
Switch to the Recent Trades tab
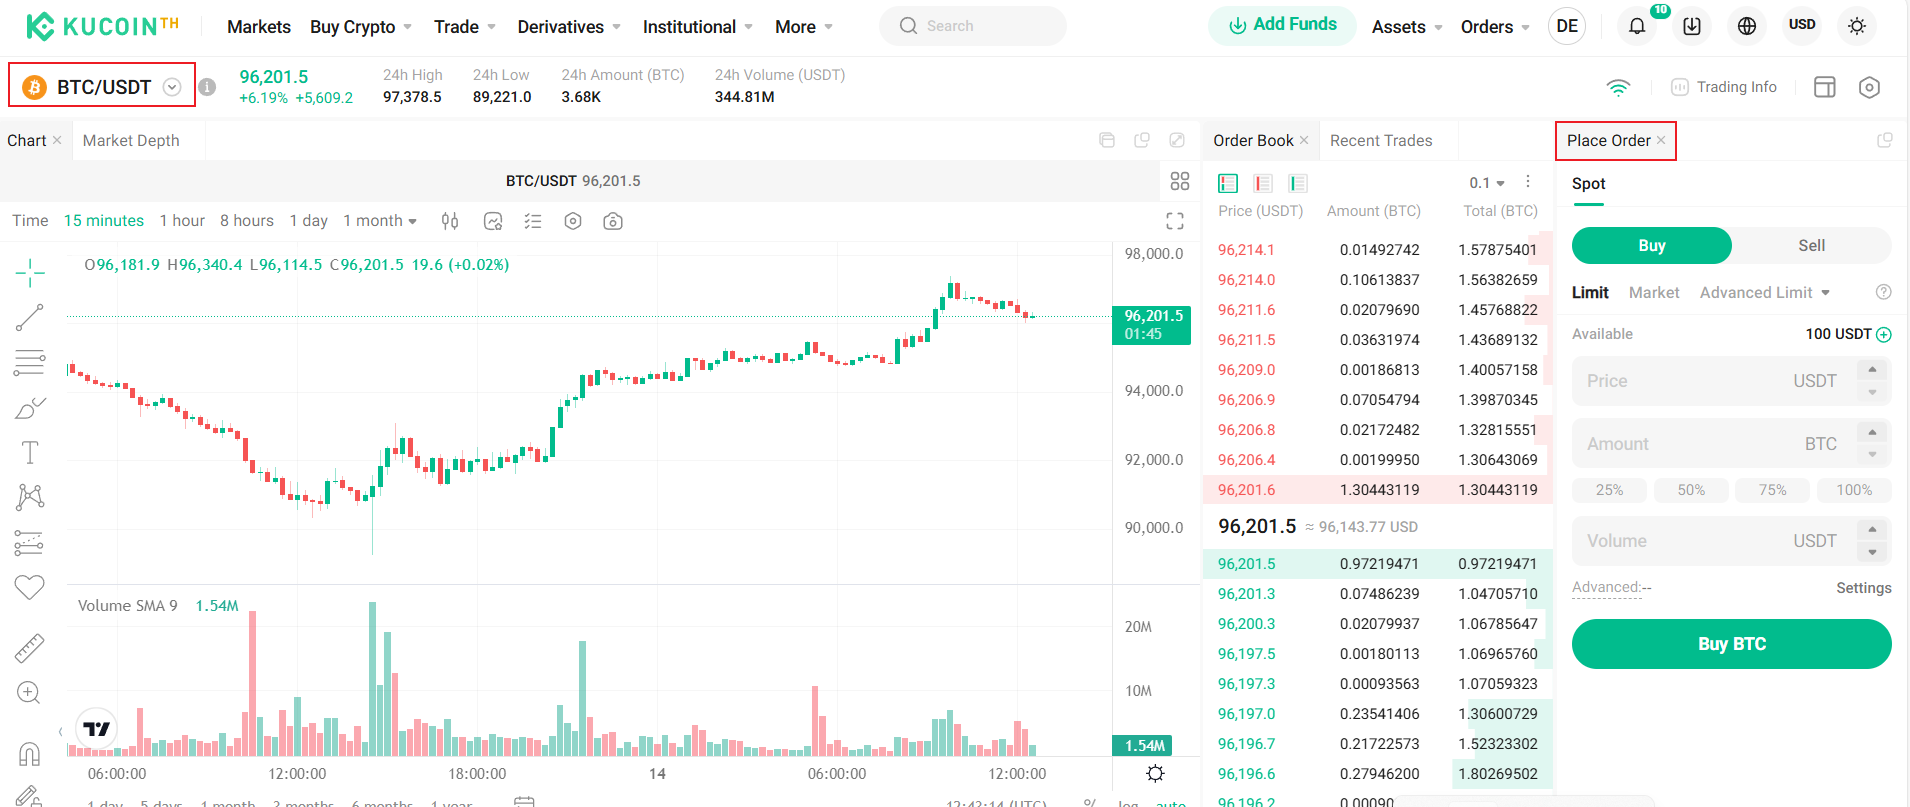click(x=1381, y=140)
